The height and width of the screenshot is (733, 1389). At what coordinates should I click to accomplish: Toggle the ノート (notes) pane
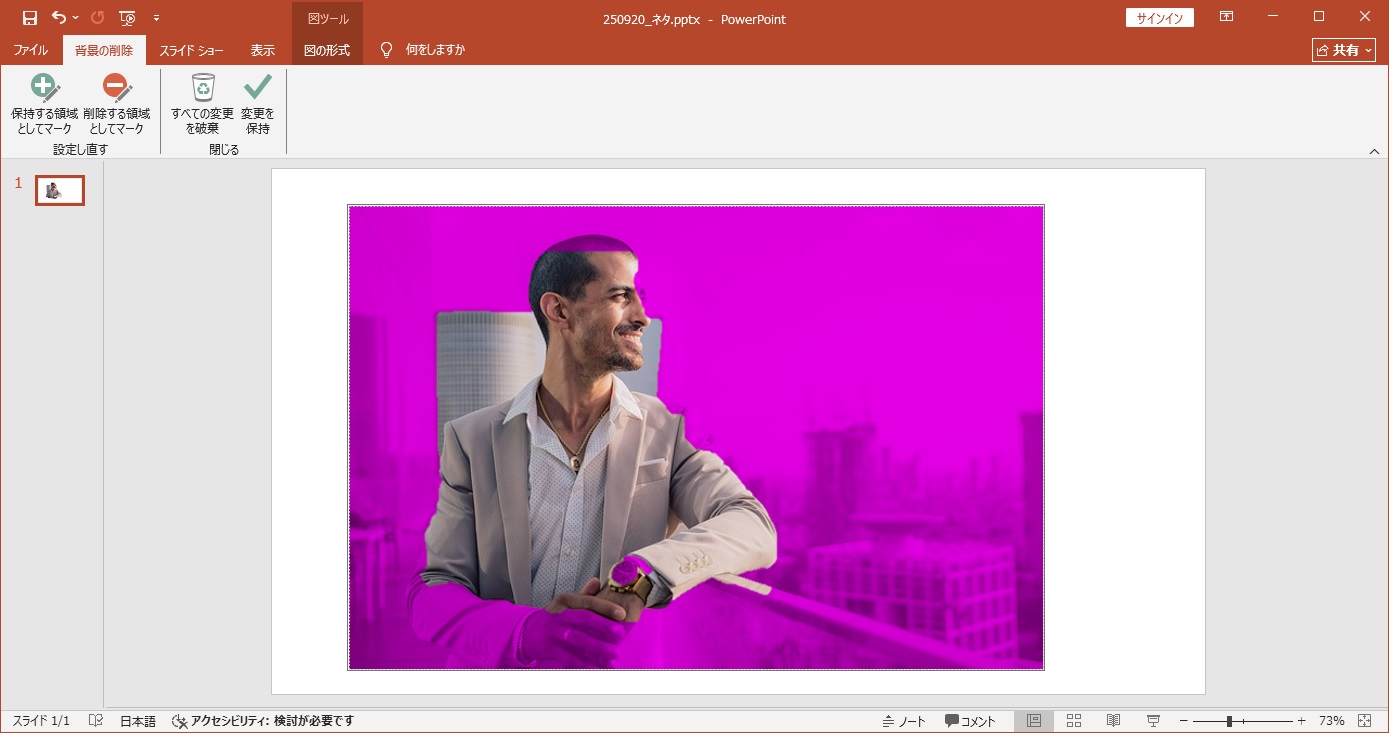(904, 721)
